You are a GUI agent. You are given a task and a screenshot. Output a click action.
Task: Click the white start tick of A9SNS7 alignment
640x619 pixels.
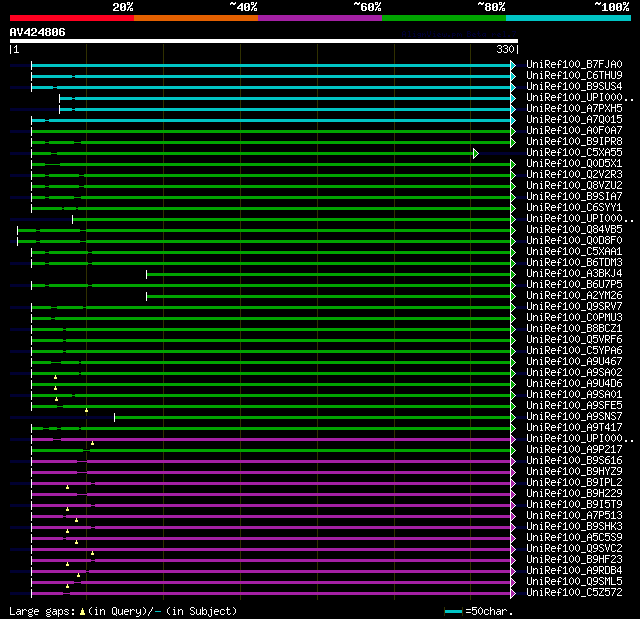coord(114,417)
